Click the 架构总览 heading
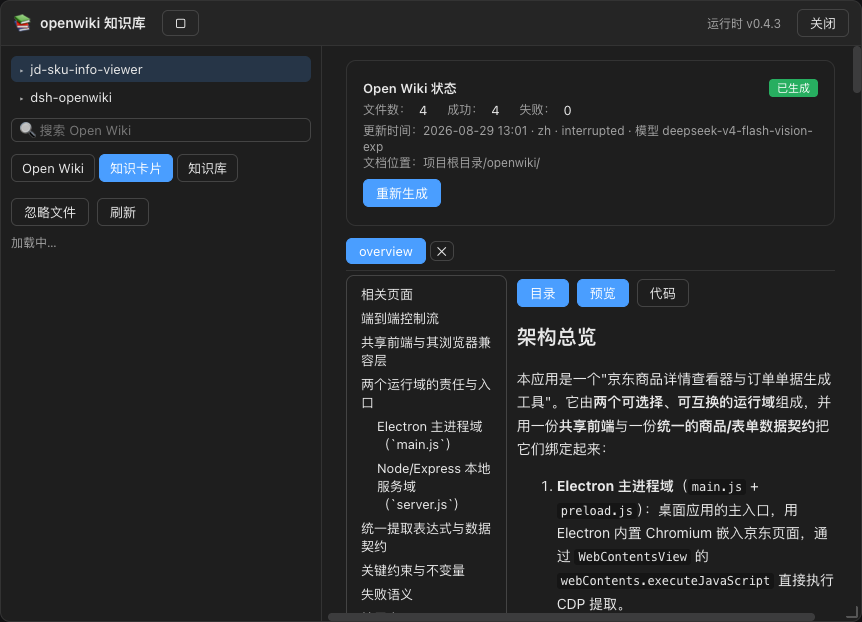This screenshot has height=622, width=862. click(556, 337)
